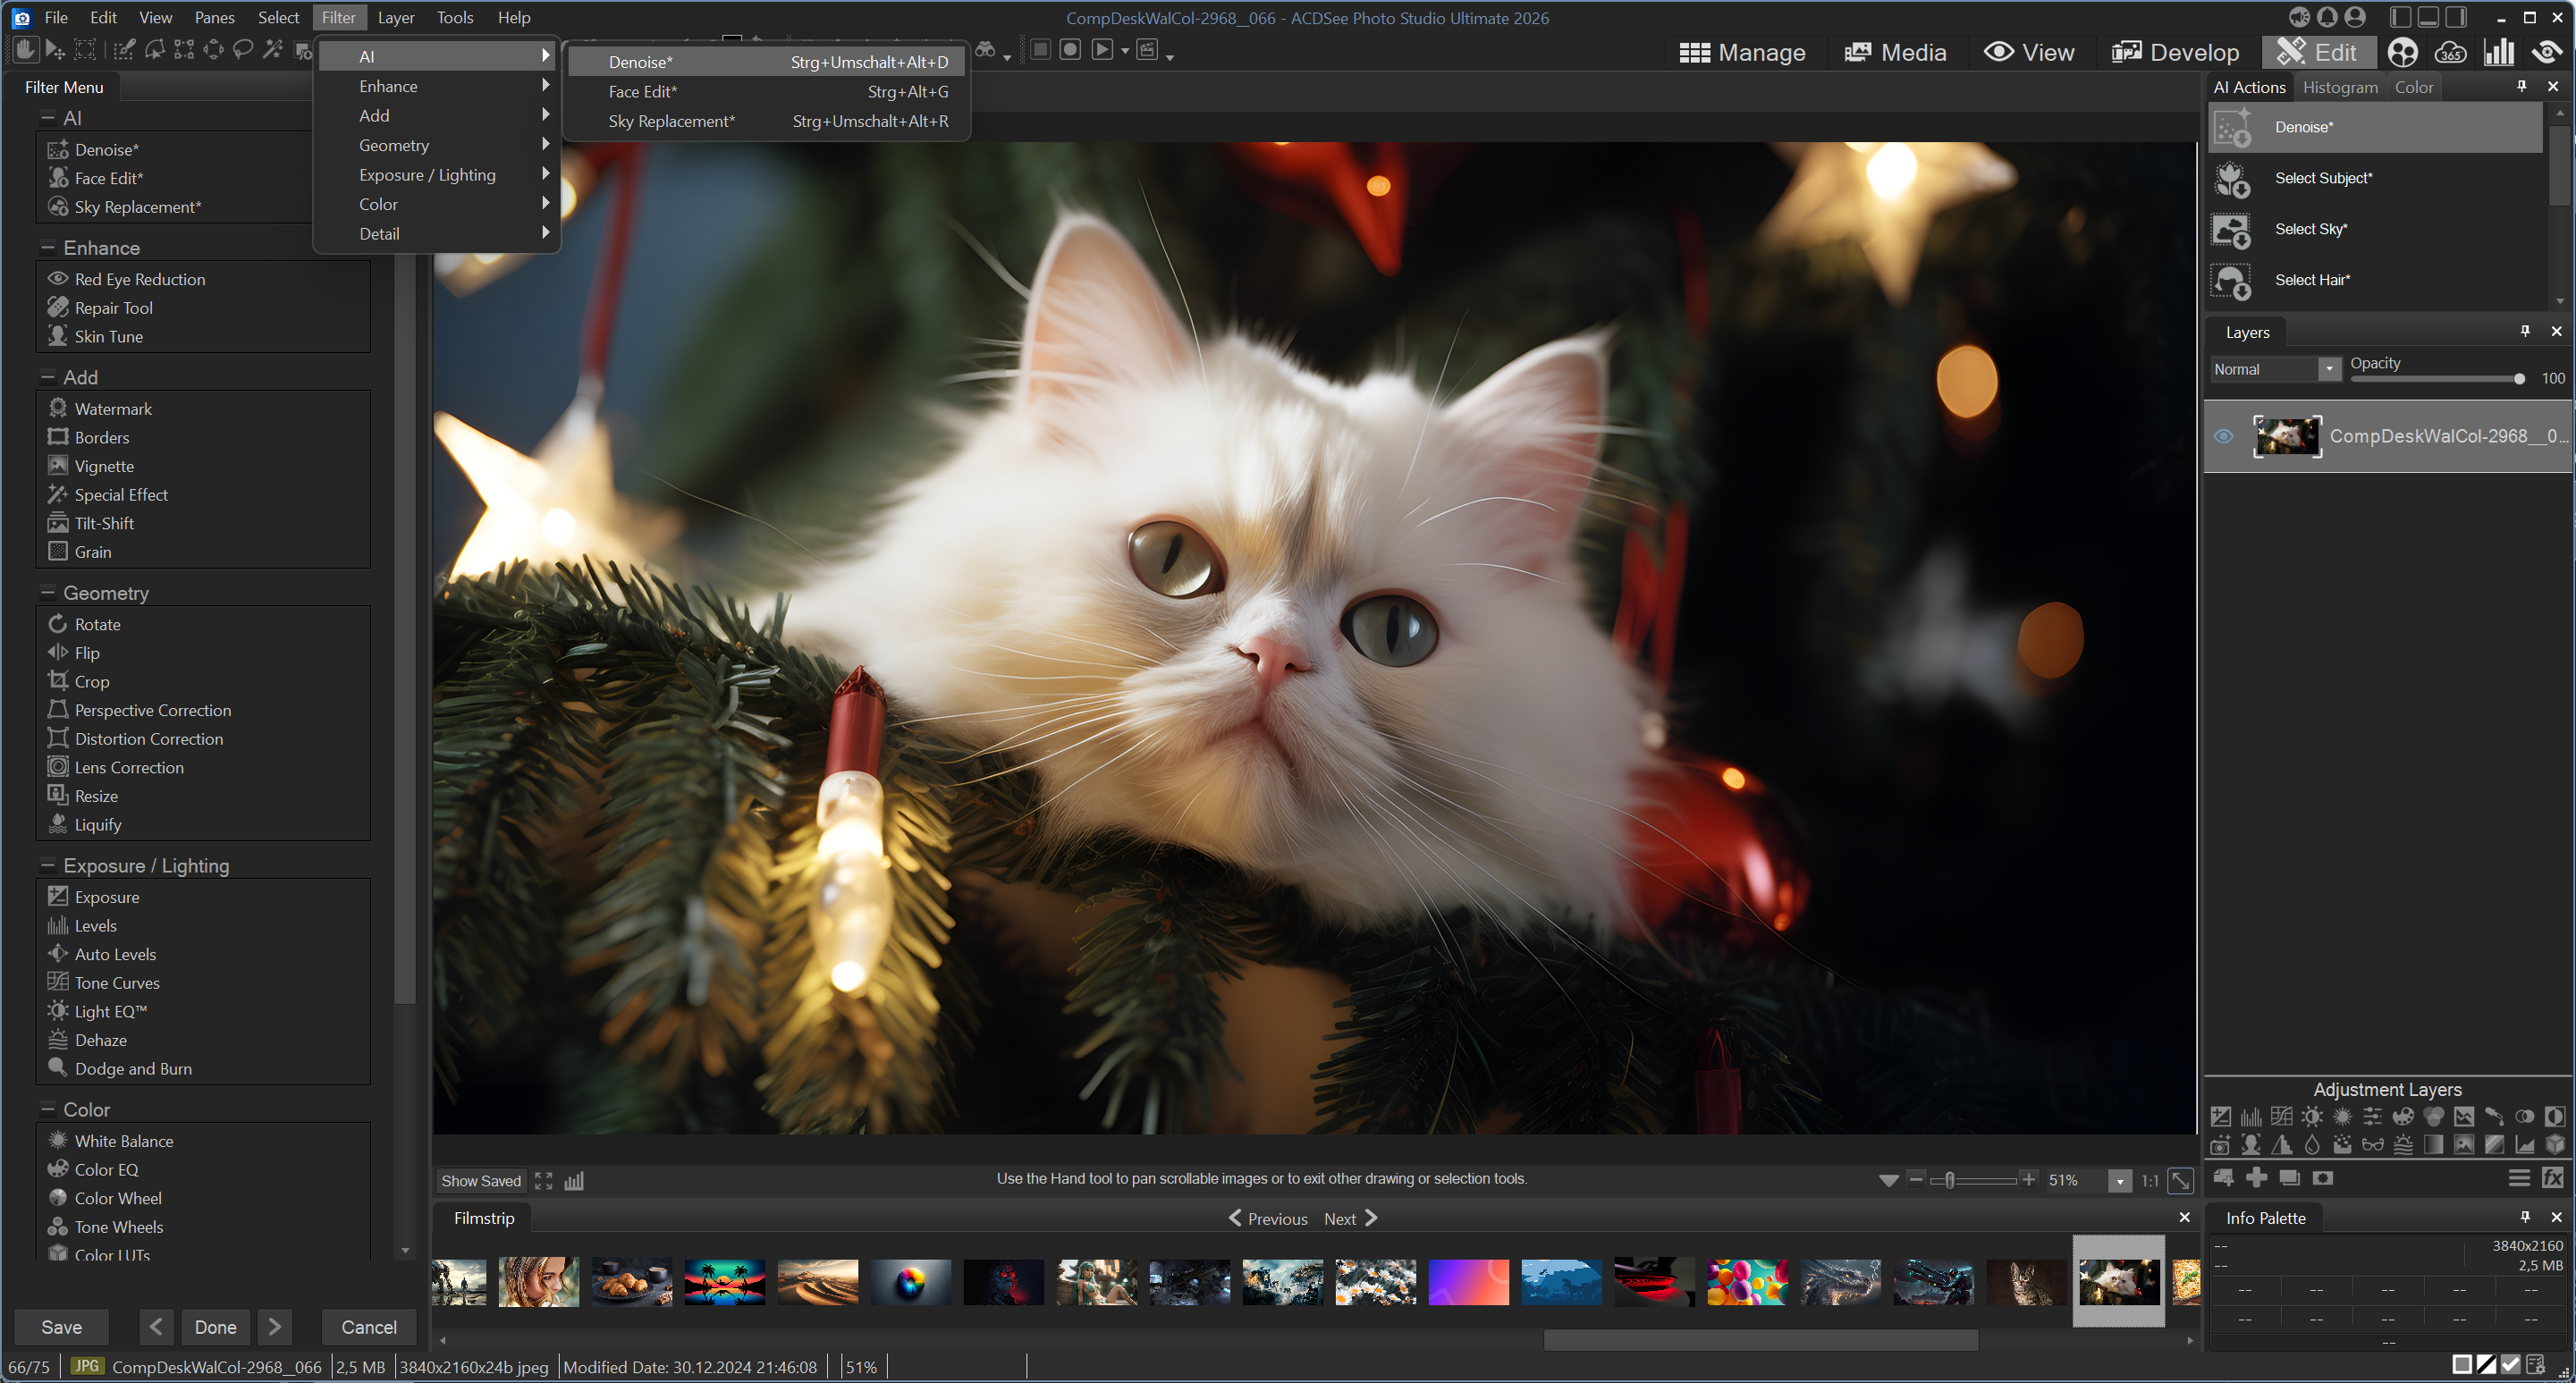Choose Sky Replacement from AI submenu
2576x1383 pixels.
click(671, 121)
